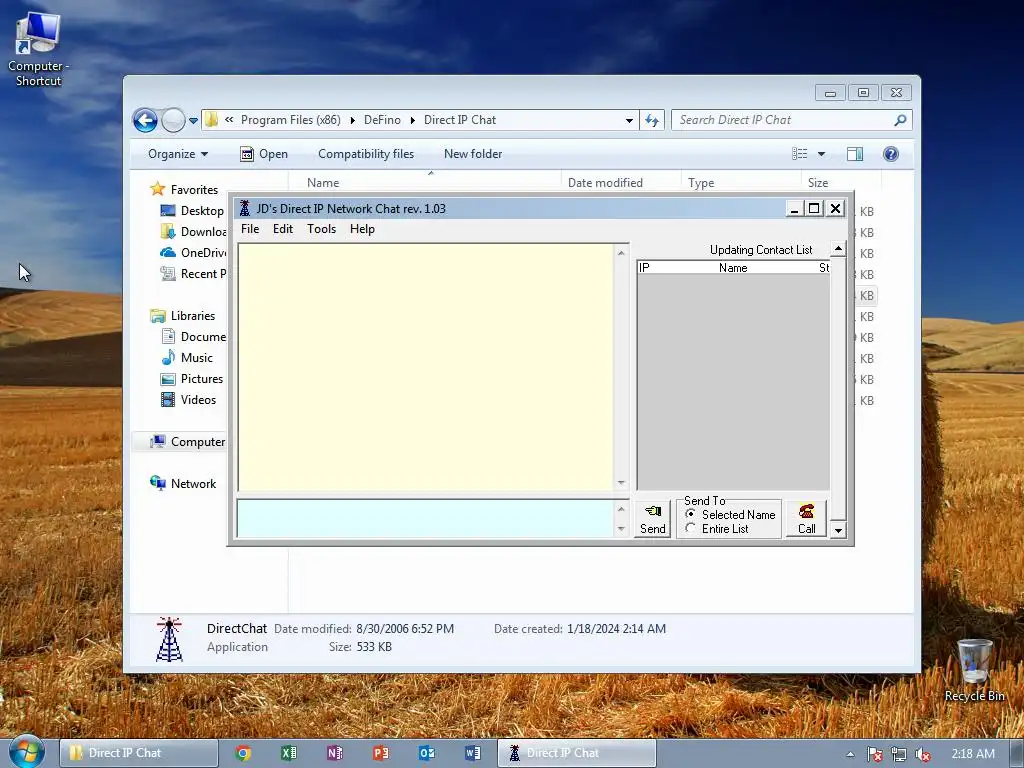Select Music under Libraries

click(x=197, y=358)
